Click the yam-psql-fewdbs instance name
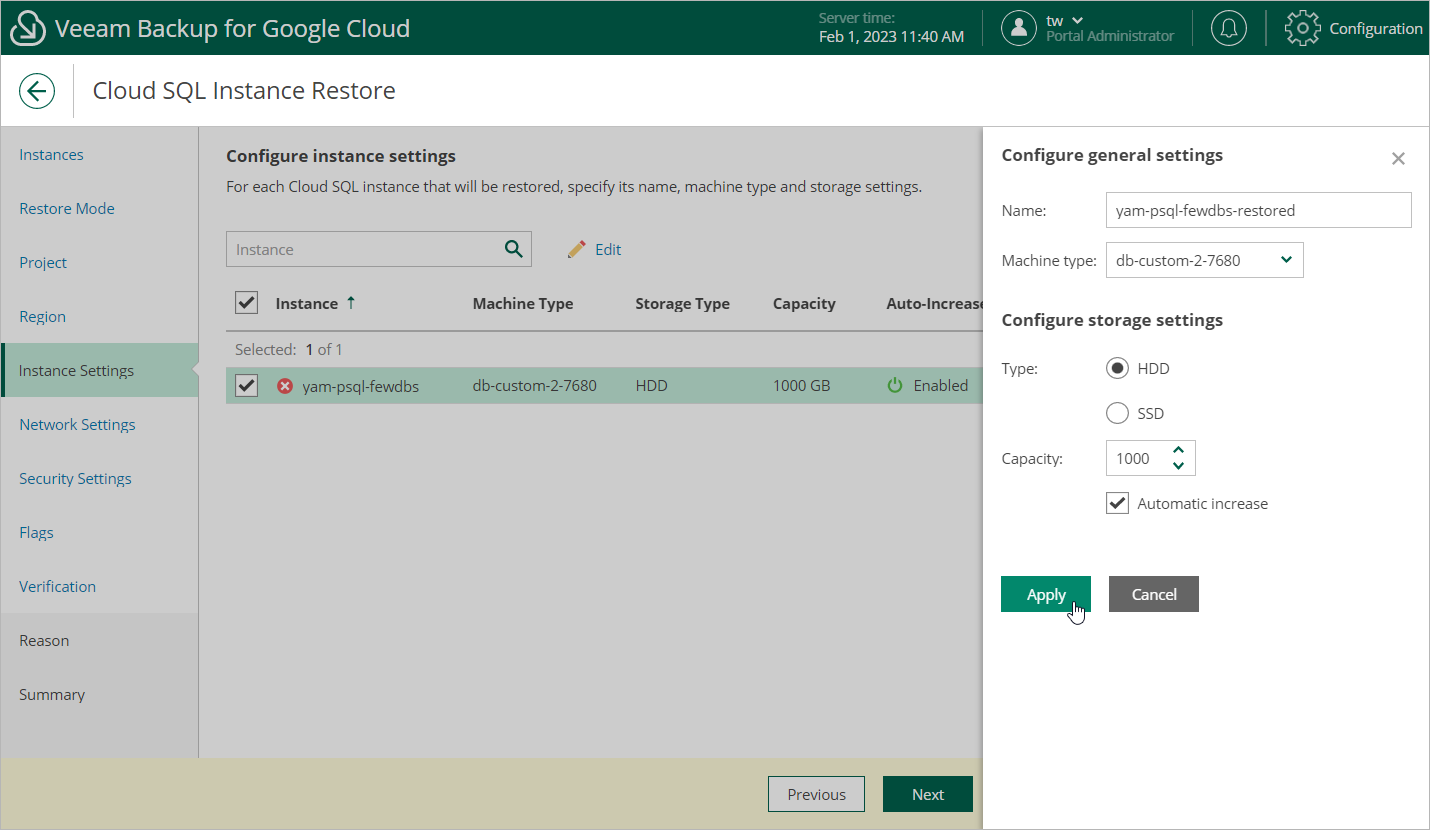This screenshot has width=1430, height=830. click(361, 385)
